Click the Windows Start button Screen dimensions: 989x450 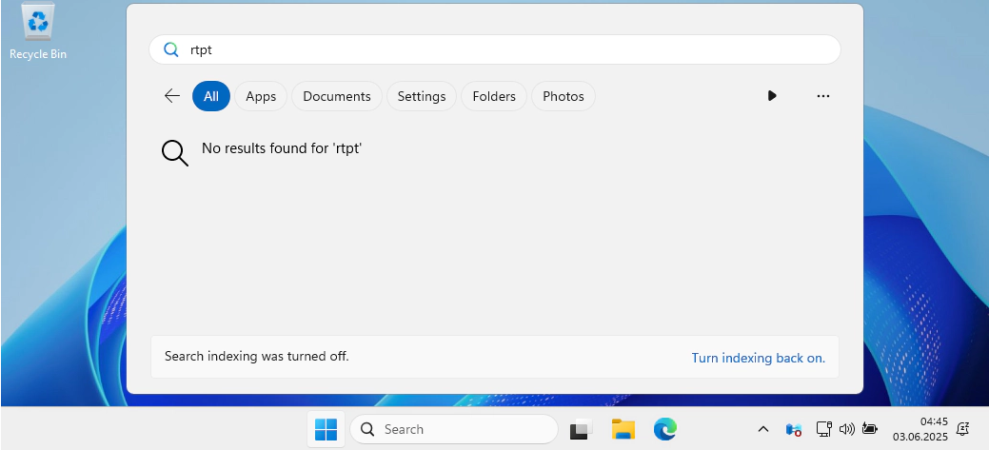click(326, 429)
